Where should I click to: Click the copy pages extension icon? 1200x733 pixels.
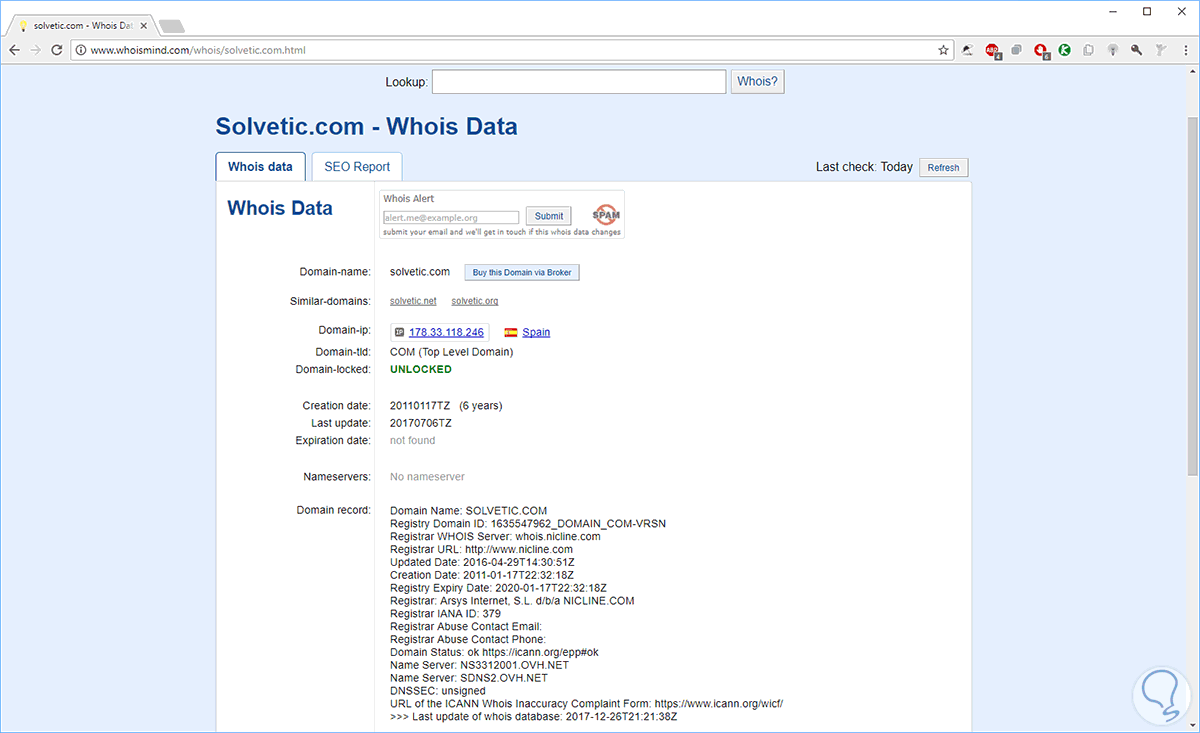click(1089, 49)
